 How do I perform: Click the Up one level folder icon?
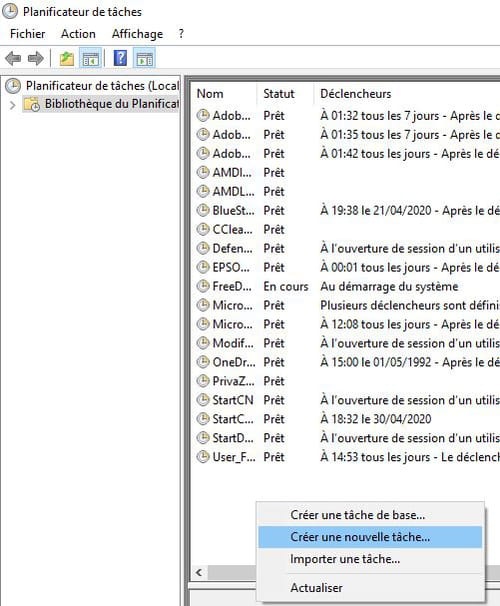(x=66, y=59)
